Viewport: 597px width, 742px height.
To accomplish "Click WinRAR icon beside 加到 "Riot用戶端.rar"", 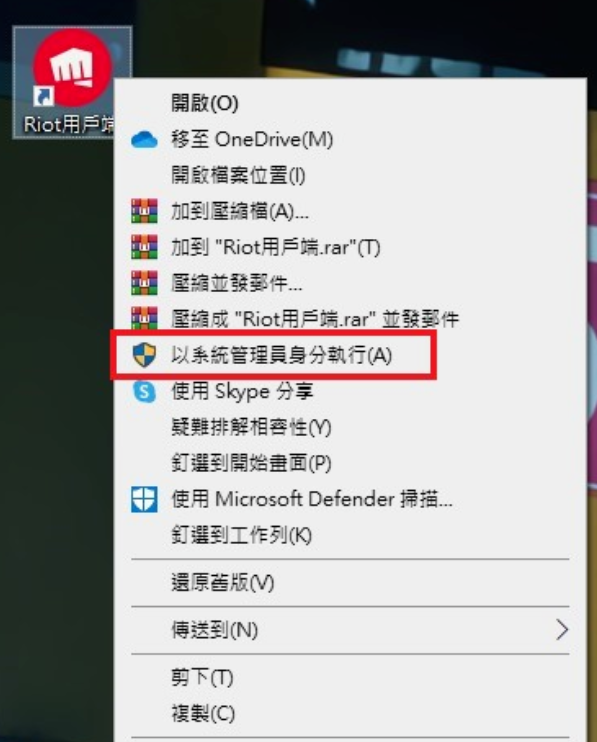I will [144, 247].
